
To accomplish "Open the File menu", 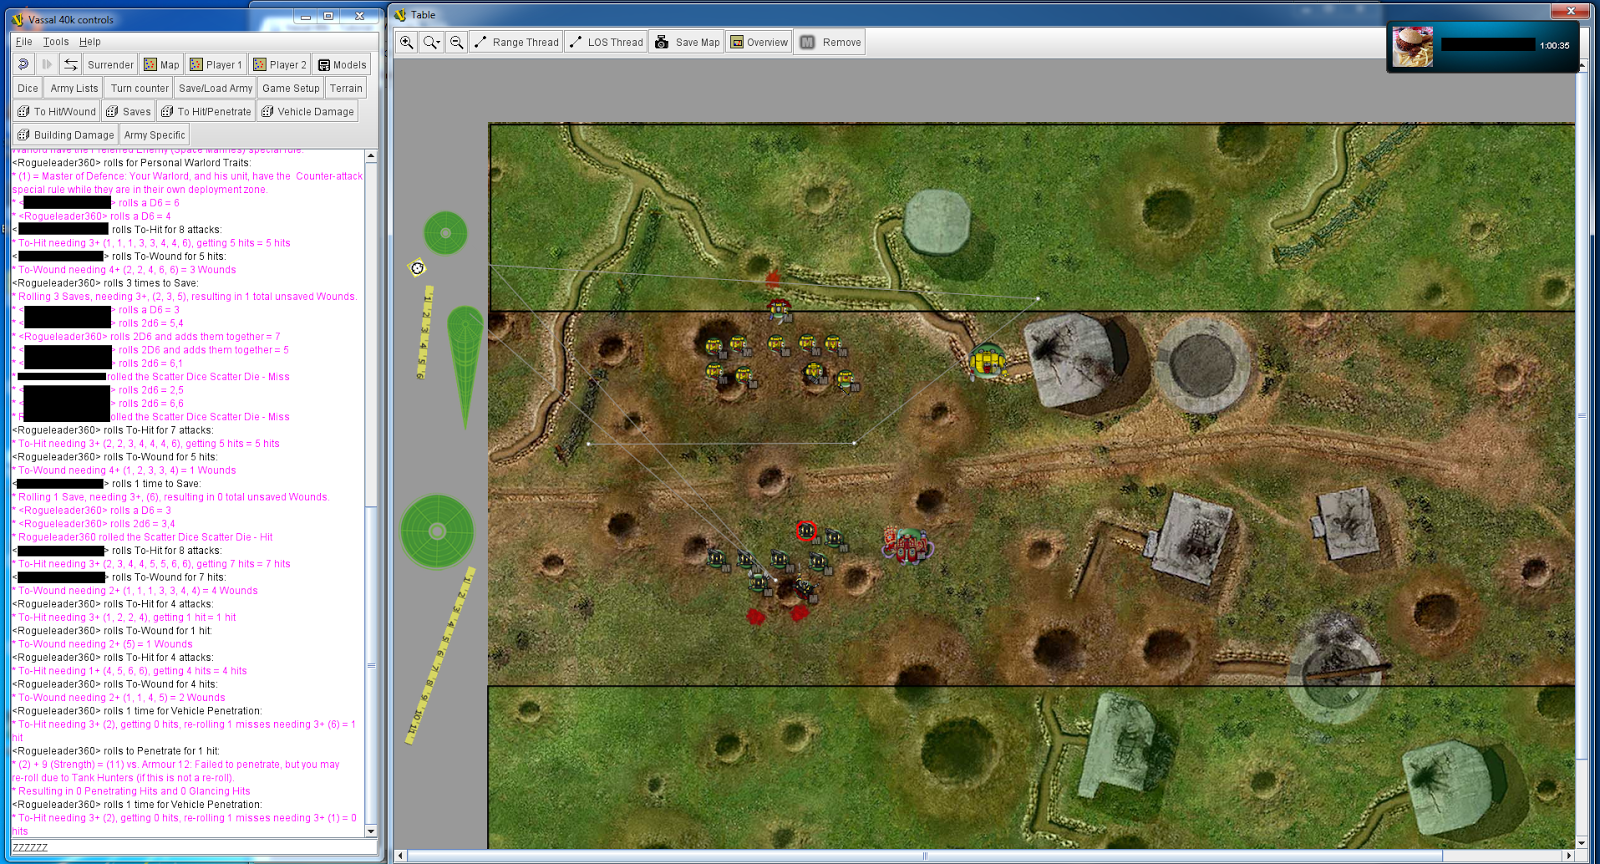I will (x=24, y=41).
